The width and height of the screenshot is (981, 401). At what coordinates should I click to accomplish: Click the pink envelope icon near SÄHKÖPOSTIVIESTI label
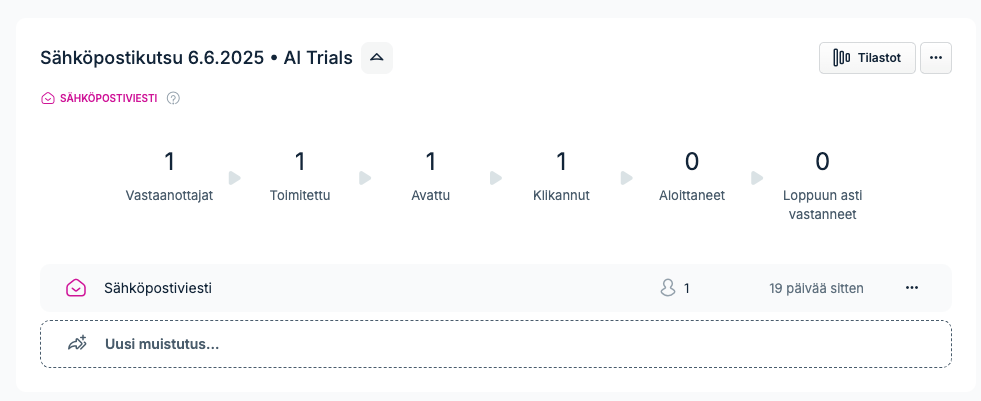point(48,98)
